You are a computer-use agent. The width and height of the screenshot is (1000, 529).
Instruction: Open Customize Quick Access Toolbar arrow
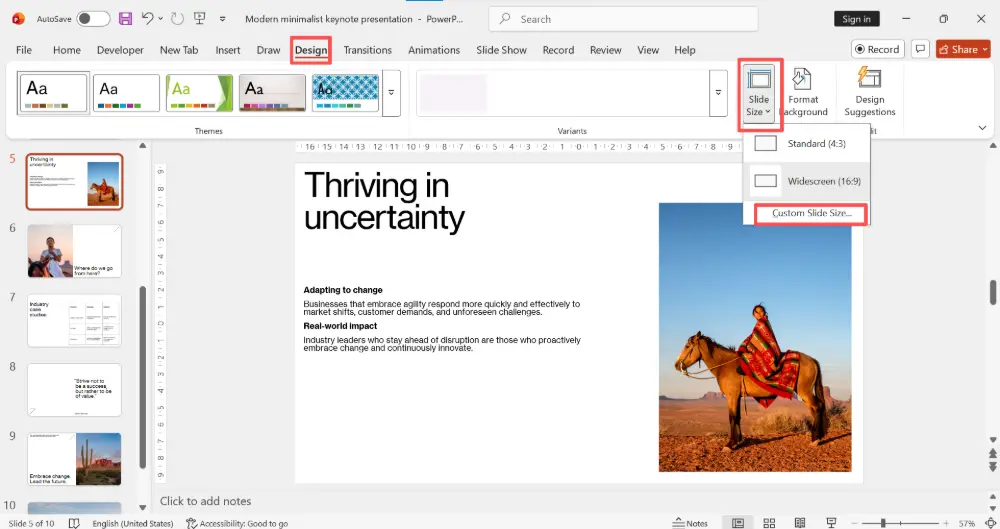coord(223,19)
